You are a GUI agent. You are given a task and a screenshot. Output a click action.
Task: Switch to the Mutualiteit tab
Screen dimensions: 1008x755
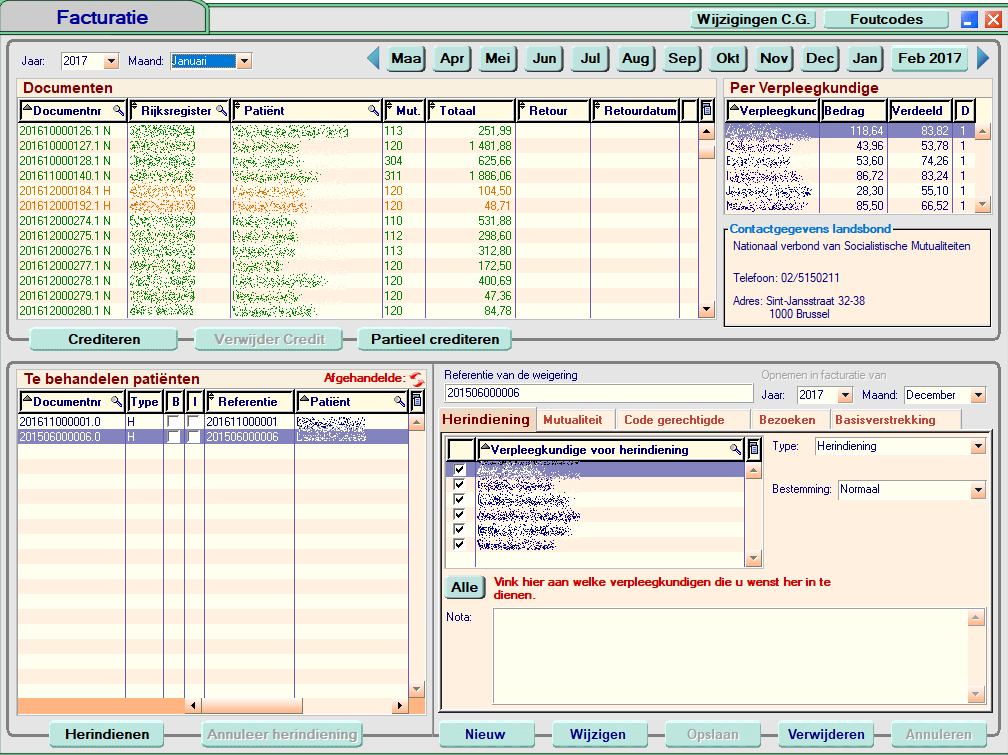click(573, 420)
